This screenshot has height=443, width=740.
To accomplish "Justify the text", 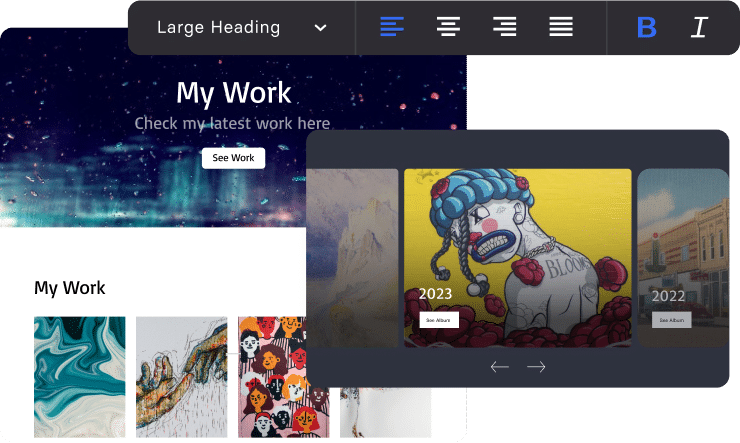I will pos(561,27).
